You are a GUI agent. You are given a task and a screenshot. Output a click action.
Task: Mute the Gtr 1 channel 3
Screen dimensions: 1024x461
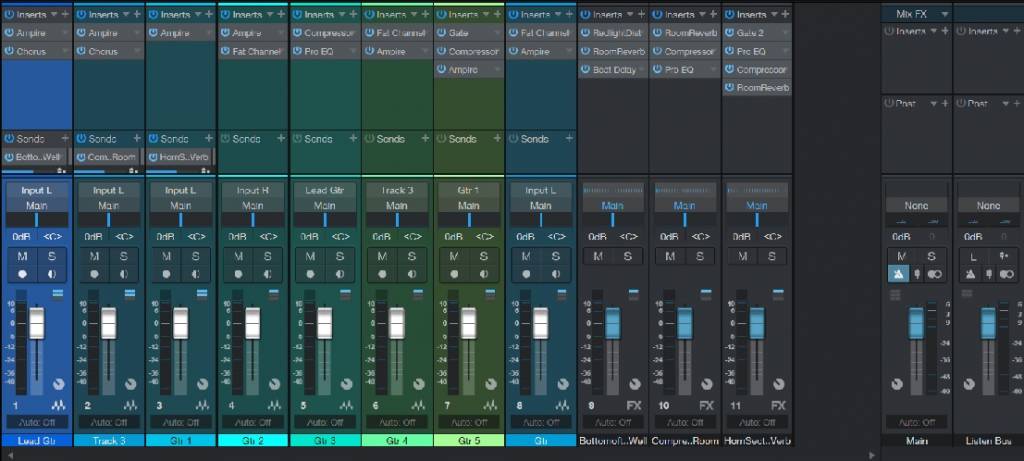tap(166, 256)
